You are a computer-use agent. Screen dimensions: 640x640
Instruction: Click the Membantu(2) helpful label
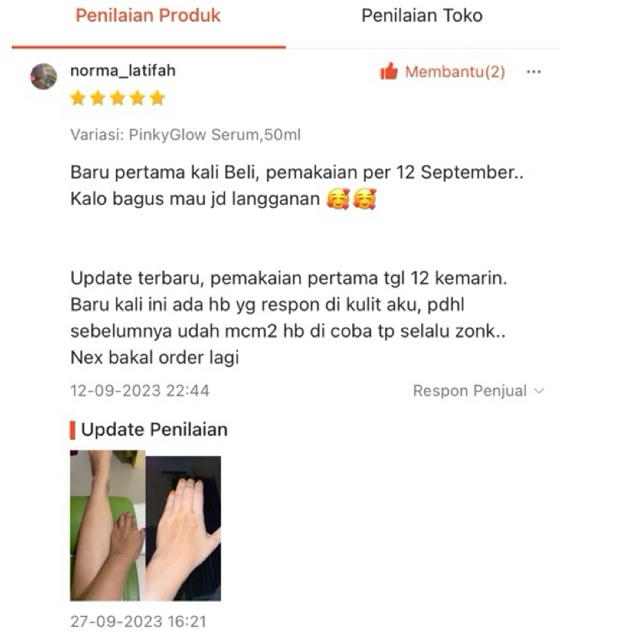(x=455, y=72)
